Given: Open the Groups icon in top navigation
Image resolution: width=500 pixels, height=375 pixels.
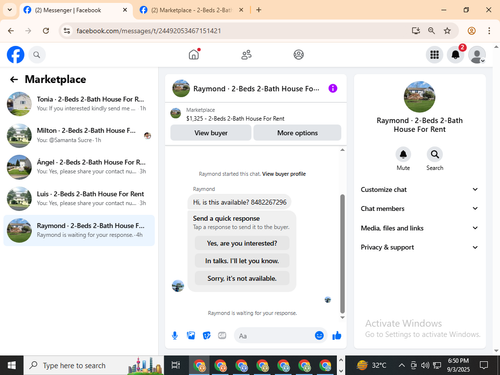Looking at the screenshot, I should [x=298, y=55].
